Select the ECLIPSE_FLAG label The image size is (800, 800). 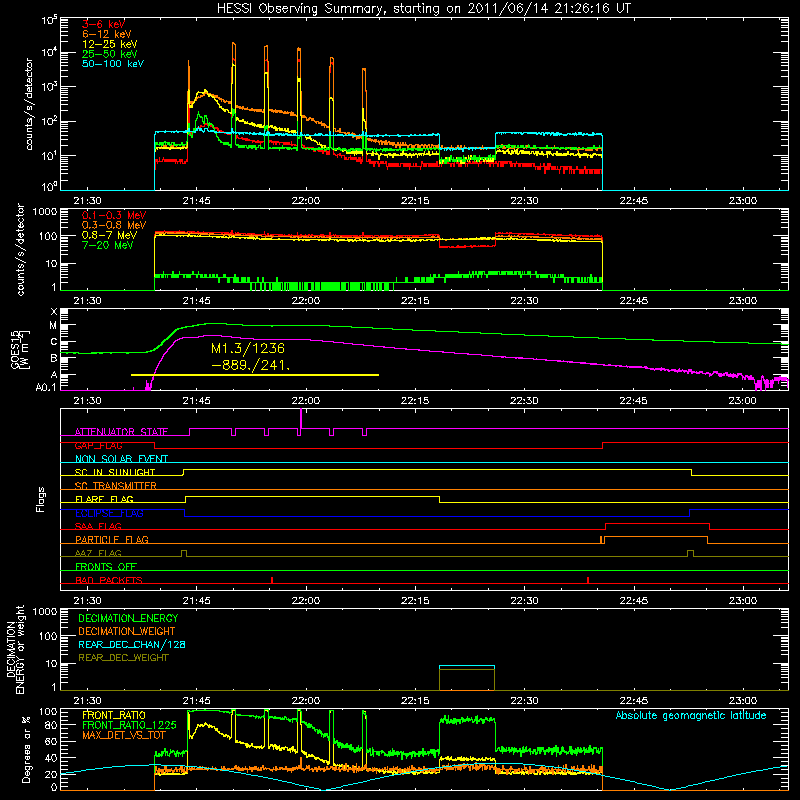pos(109,513)
